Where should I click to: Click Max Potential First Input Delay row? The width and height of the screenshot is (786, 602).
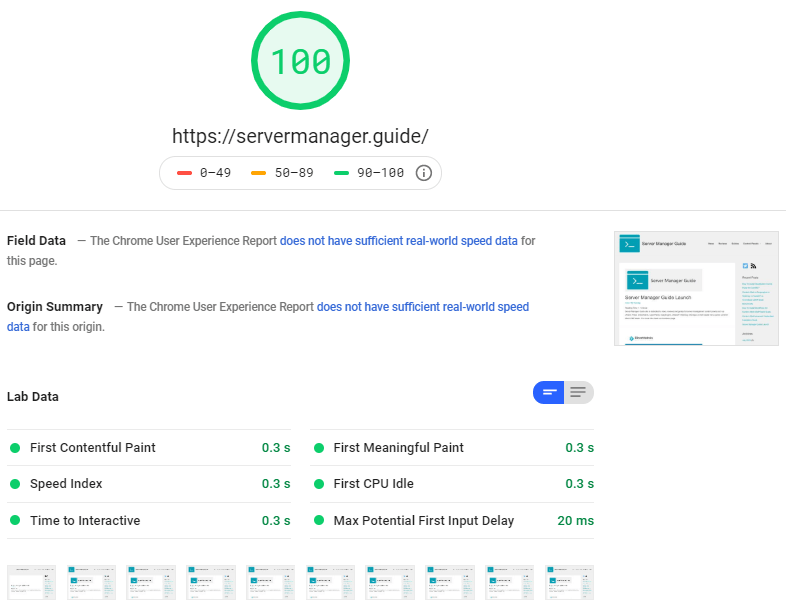pos(452,521)
